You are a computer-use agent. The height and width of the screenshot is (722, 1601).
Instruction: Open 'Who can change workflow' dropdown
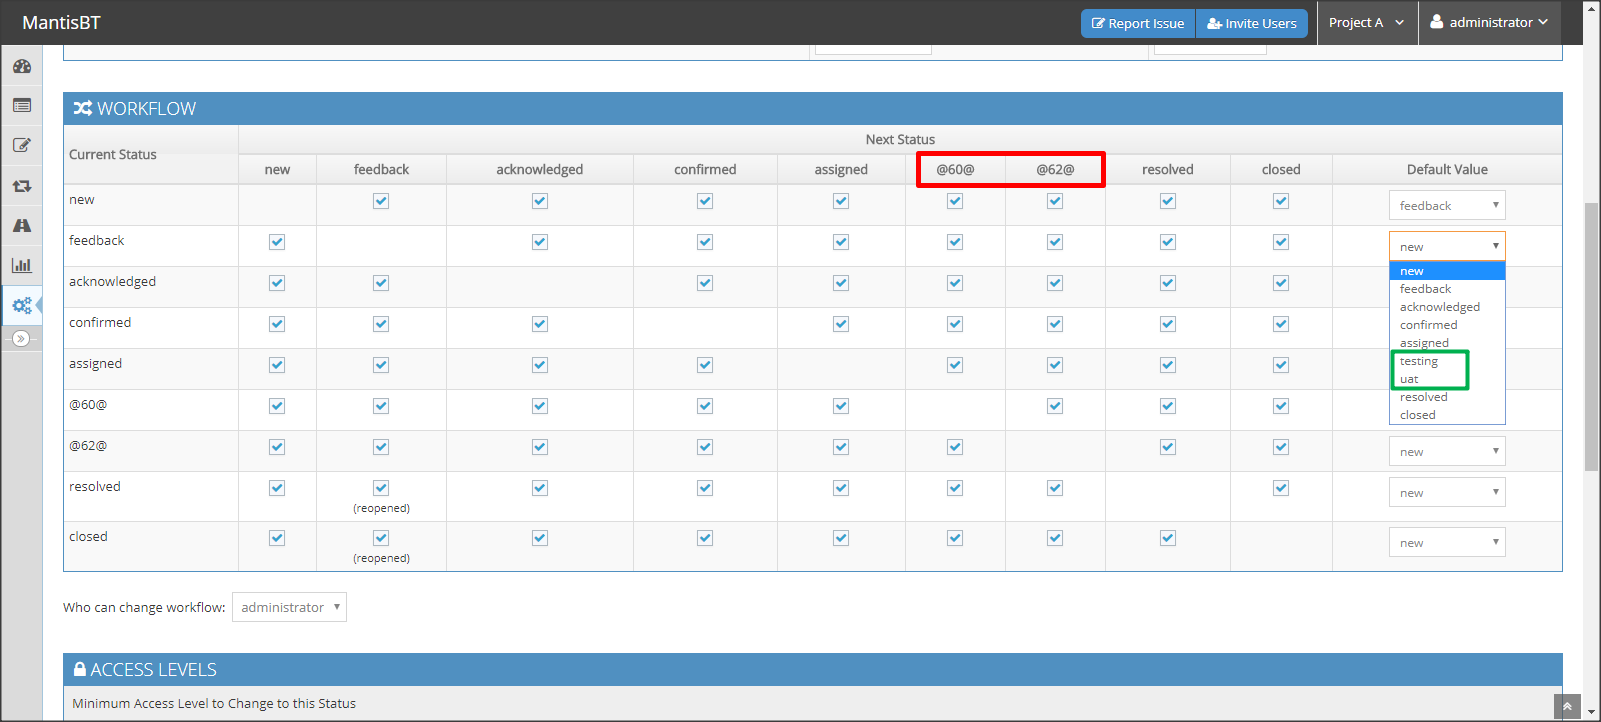click(289, 607)
